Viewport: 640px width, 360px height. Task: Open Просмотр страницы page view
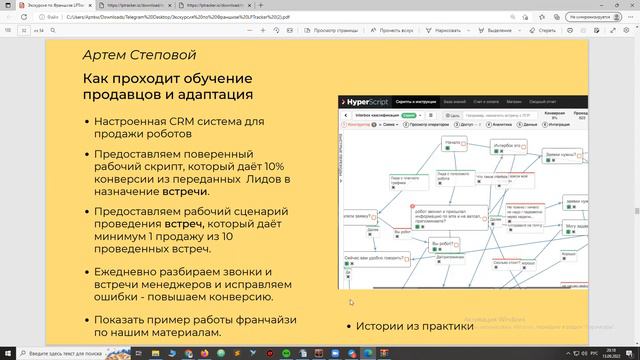pos(331,30)
